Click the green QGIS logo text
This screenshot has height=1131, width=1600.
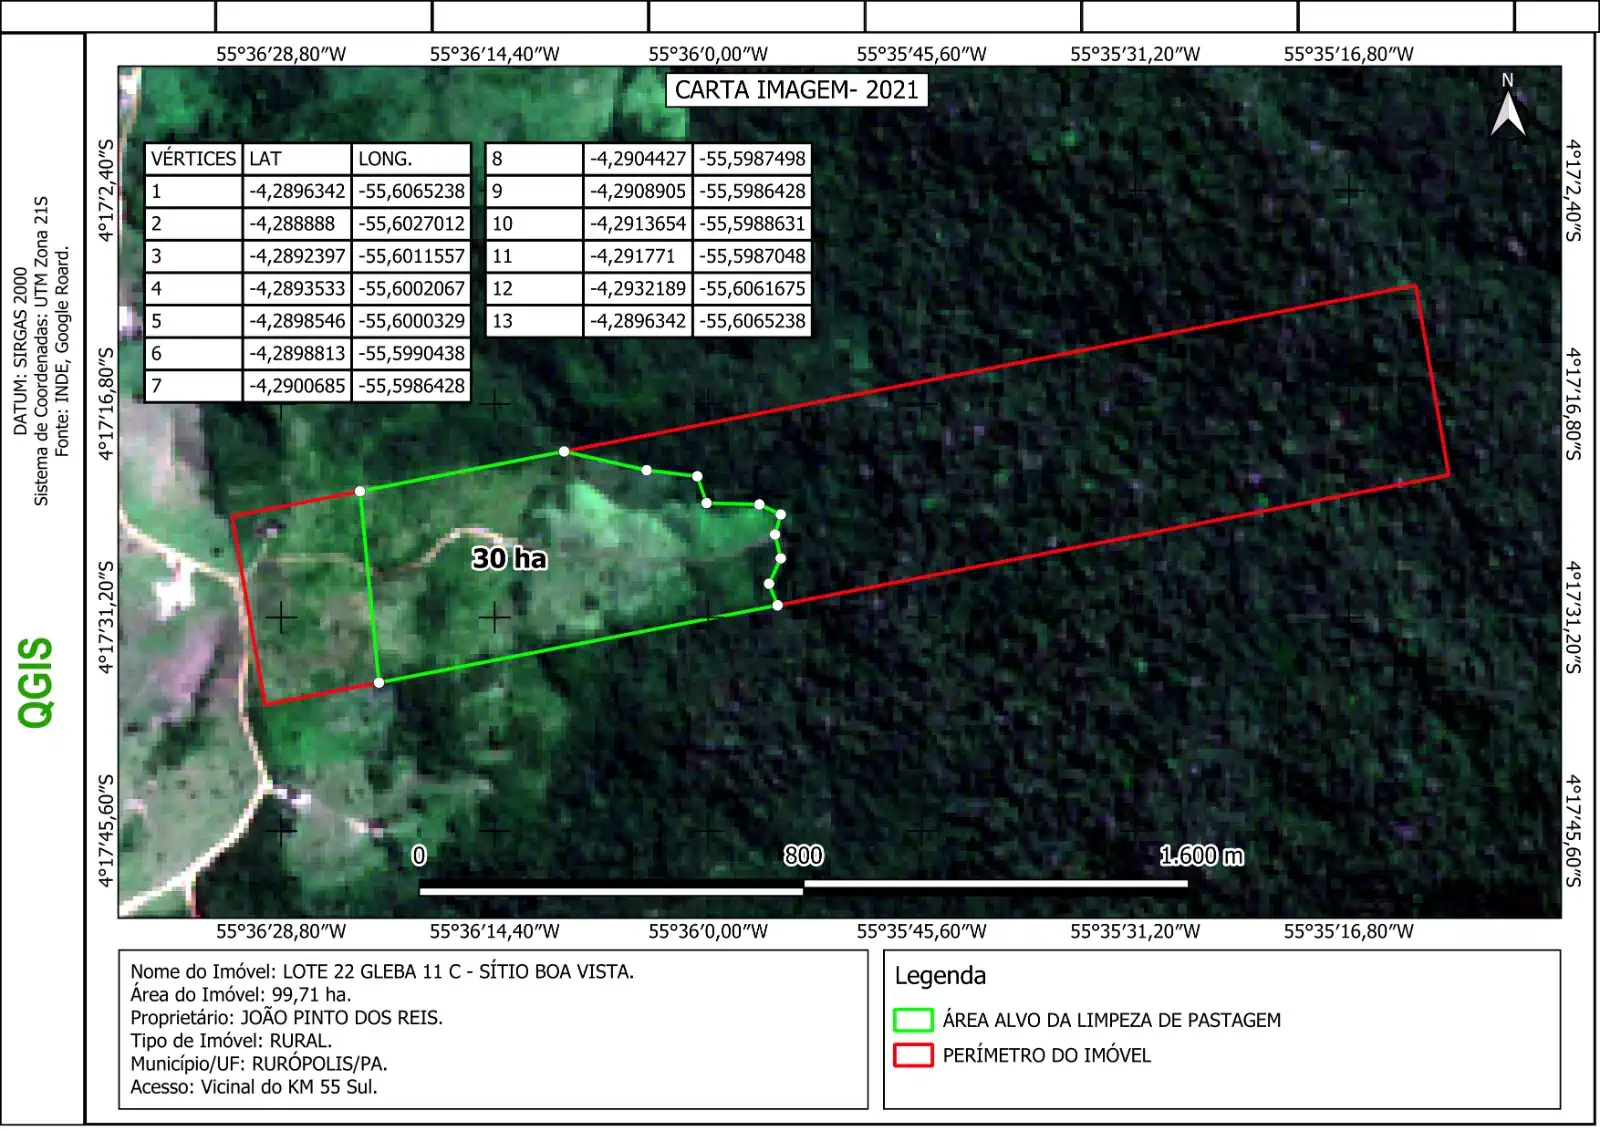37,681
